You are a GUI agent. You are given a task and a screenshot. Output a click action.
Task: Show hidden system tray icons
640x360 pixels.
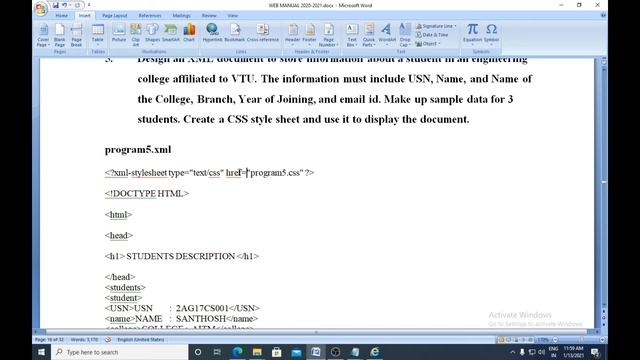513,352
